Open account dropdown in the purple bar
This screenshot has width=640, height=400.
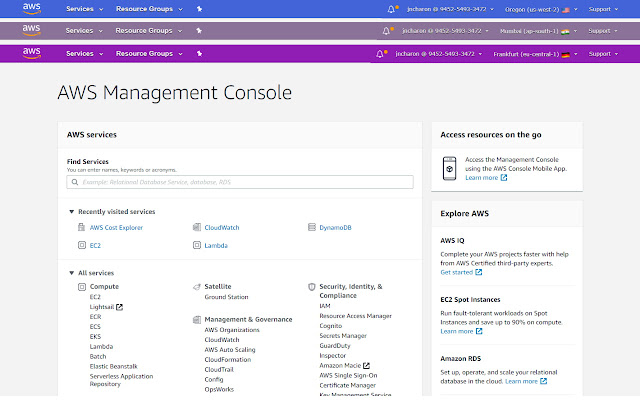coord(439,54)
